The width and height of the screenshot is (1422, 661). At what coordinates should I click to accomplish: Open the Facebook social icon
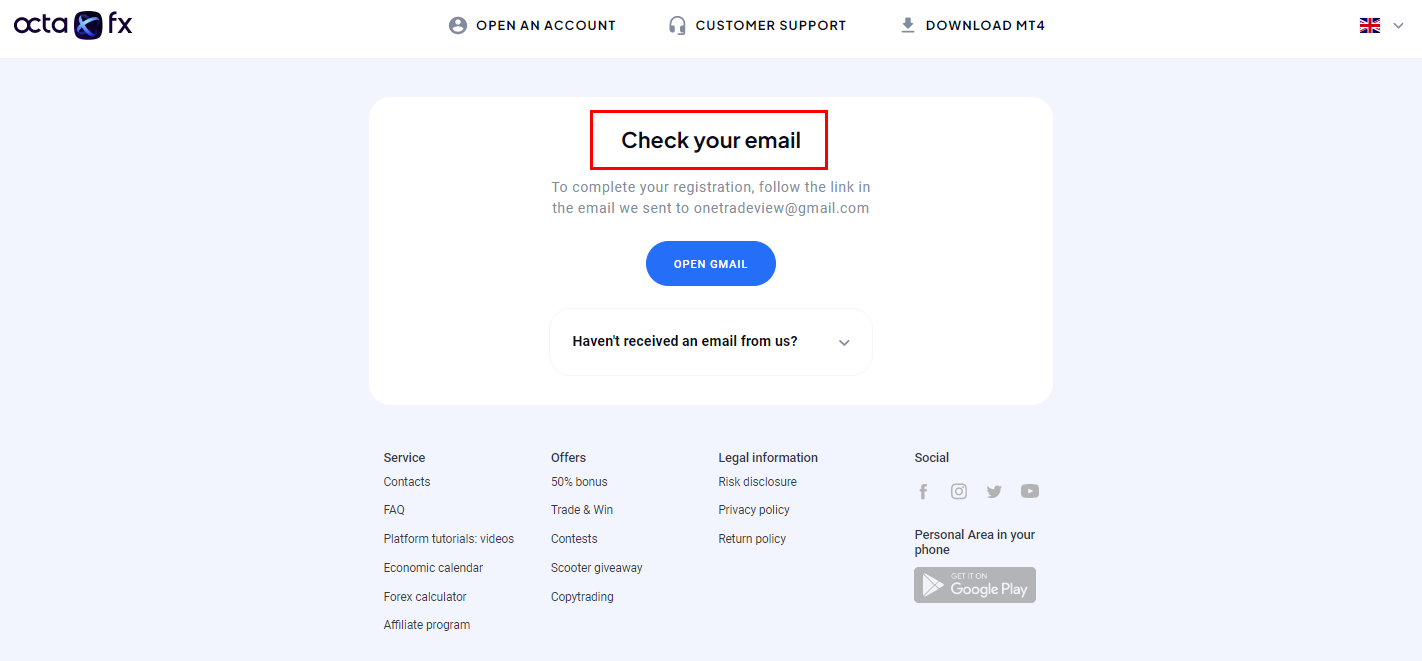[923, 491]
